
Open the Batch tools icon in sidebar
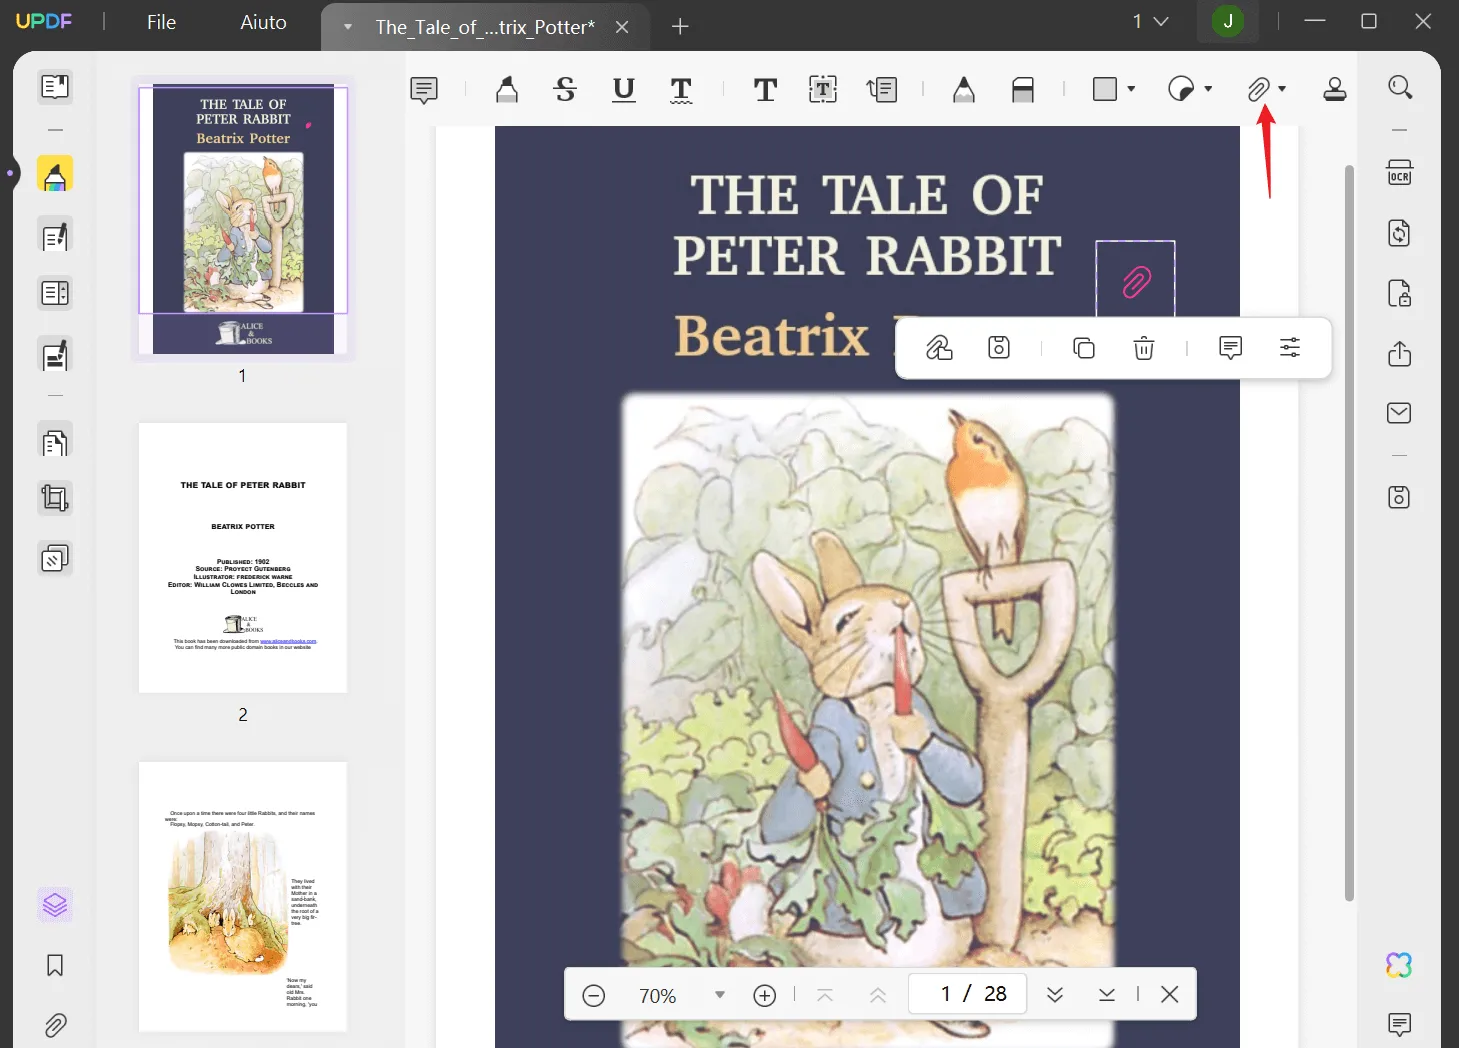pos(55,558)
